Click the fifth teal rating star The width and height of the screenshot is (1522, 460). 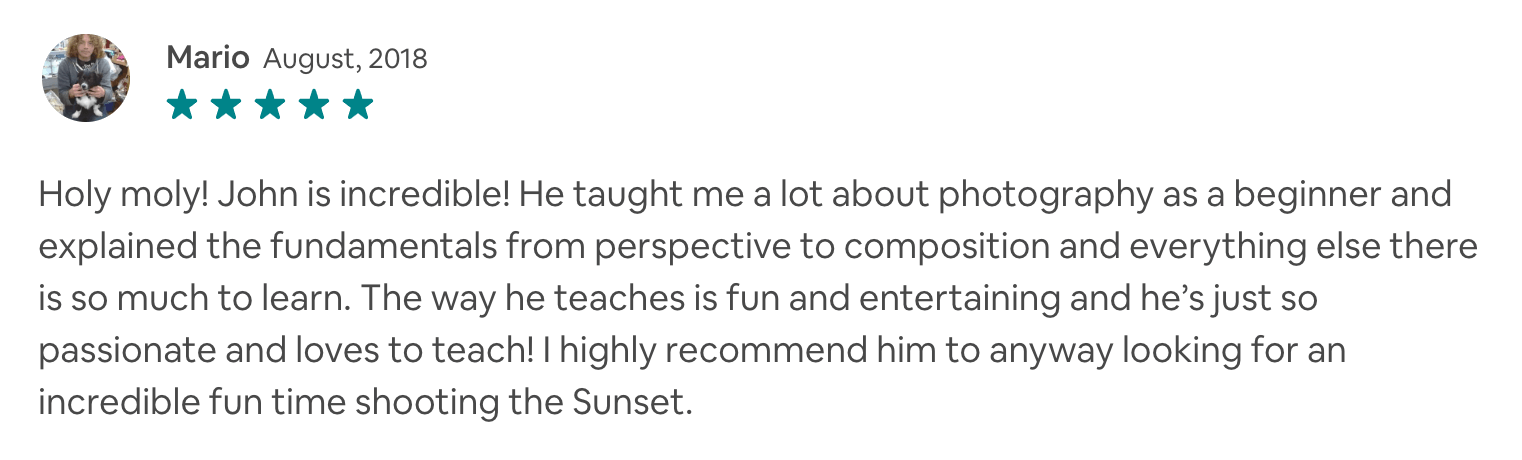point(358,104)
